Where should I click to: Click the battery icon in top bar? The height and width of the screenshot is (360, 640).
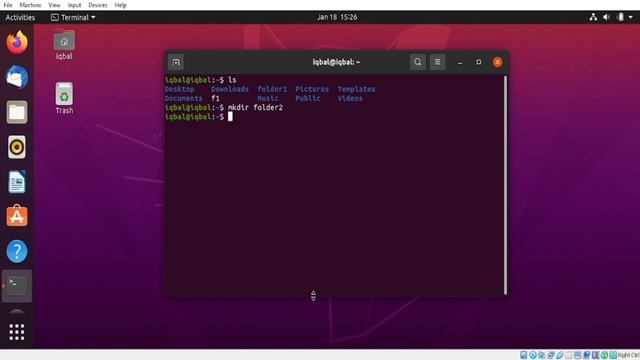tap(620, 17)
